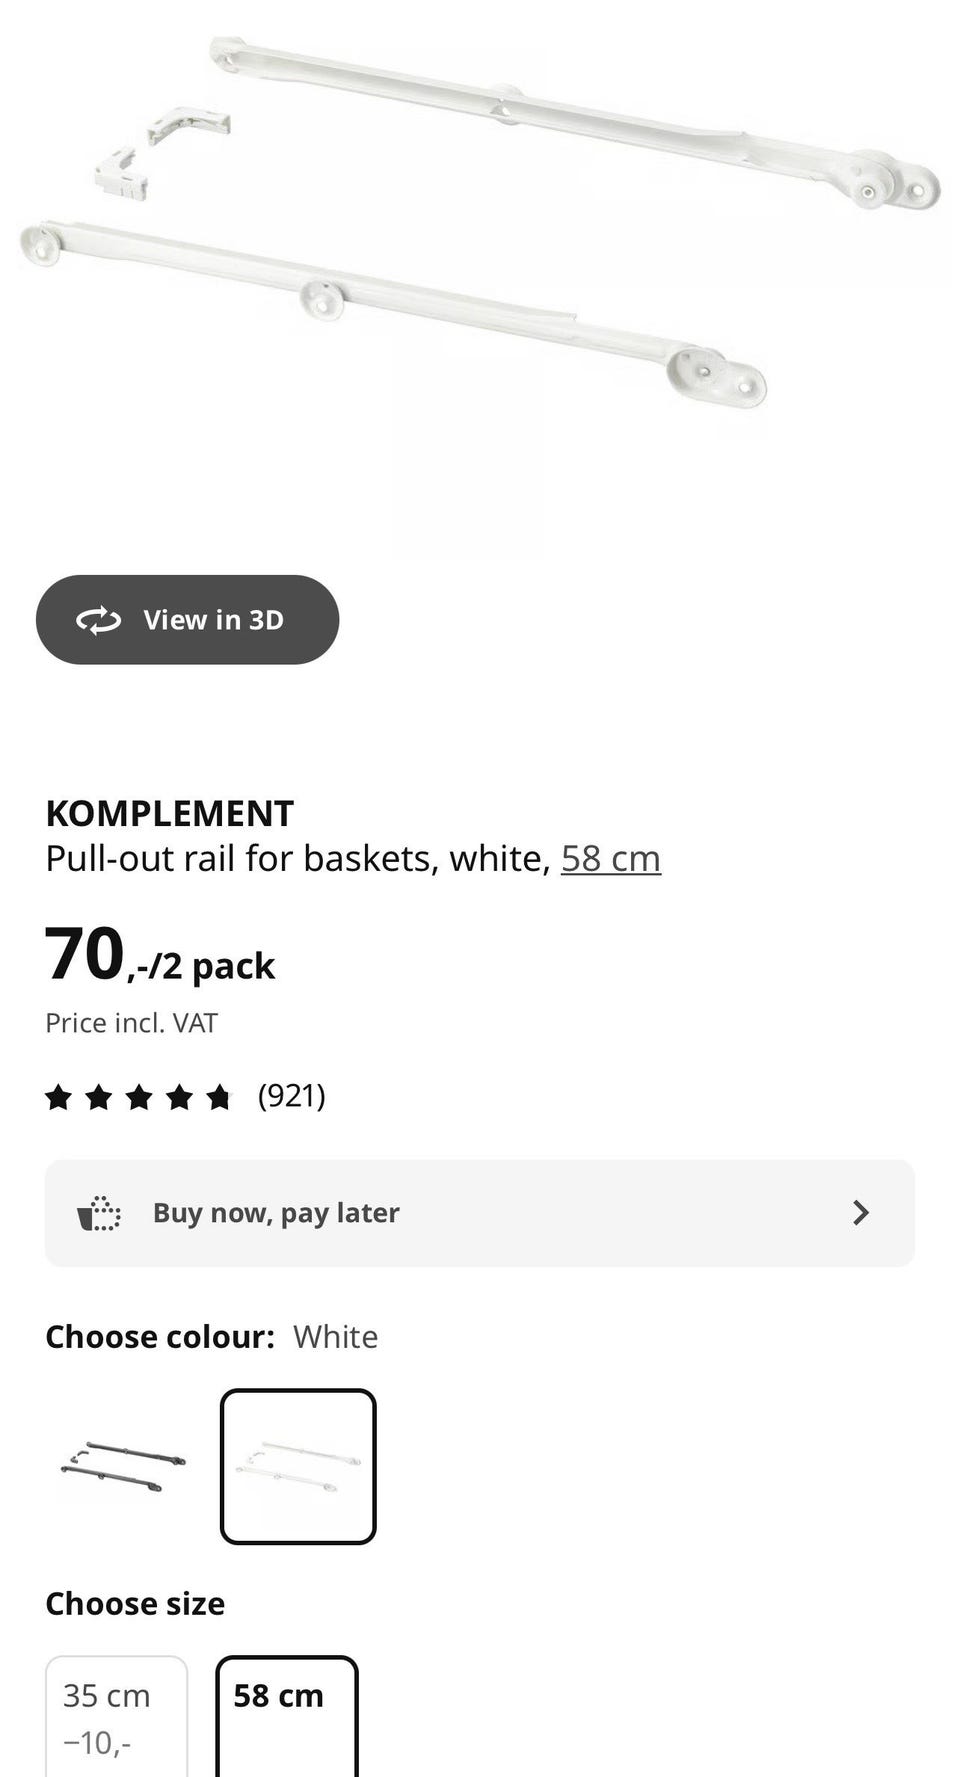Click the (921) review count

(x=292, y=1096)
